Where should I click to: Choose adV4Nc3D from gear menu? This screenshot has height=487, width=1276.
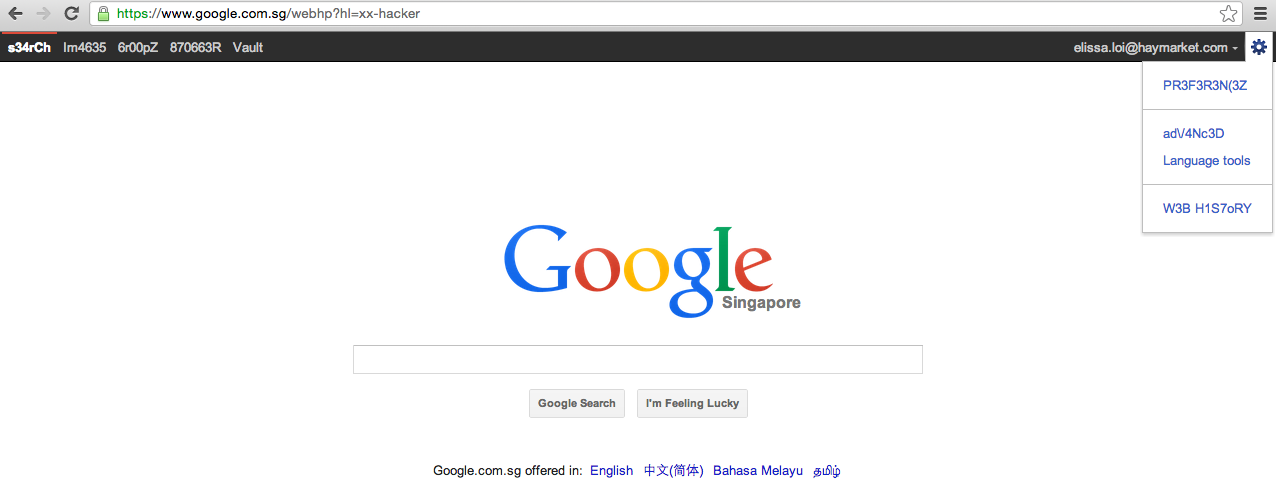coord(1194,133)
